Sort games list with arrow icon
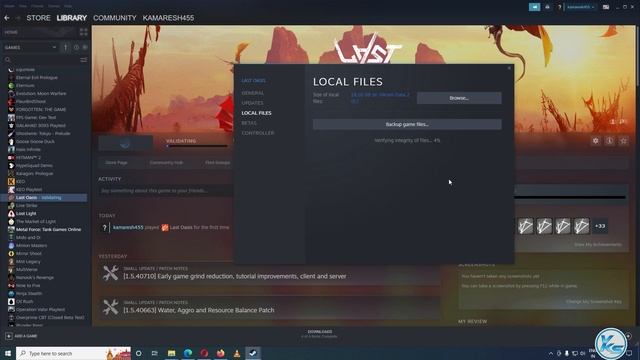 65,47
